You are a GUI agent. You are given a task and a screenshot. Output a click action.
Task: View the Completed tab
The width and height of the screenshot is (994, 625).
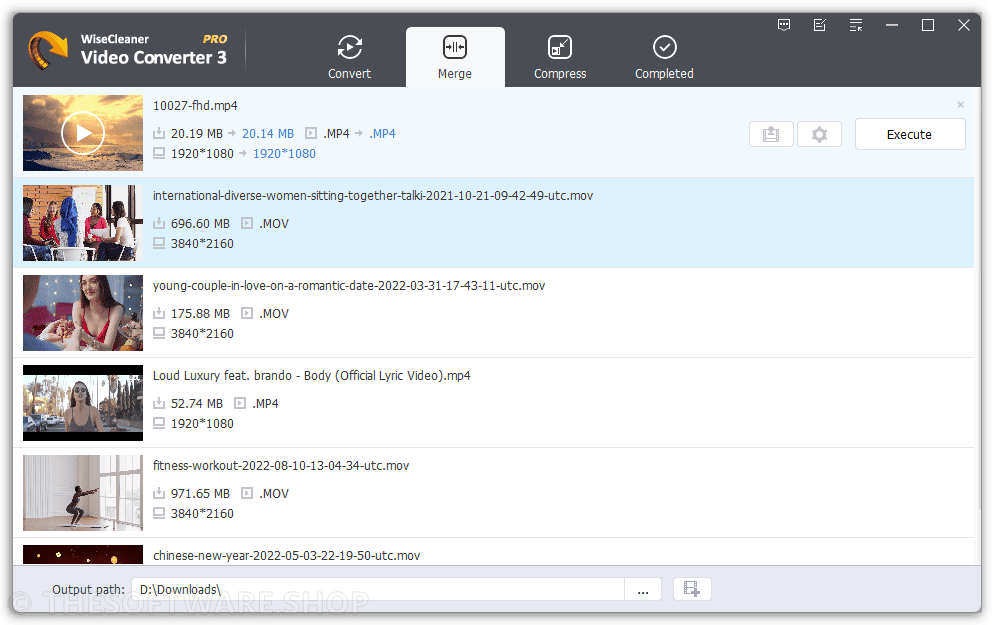pyautogui.click(x=664, y=57)
